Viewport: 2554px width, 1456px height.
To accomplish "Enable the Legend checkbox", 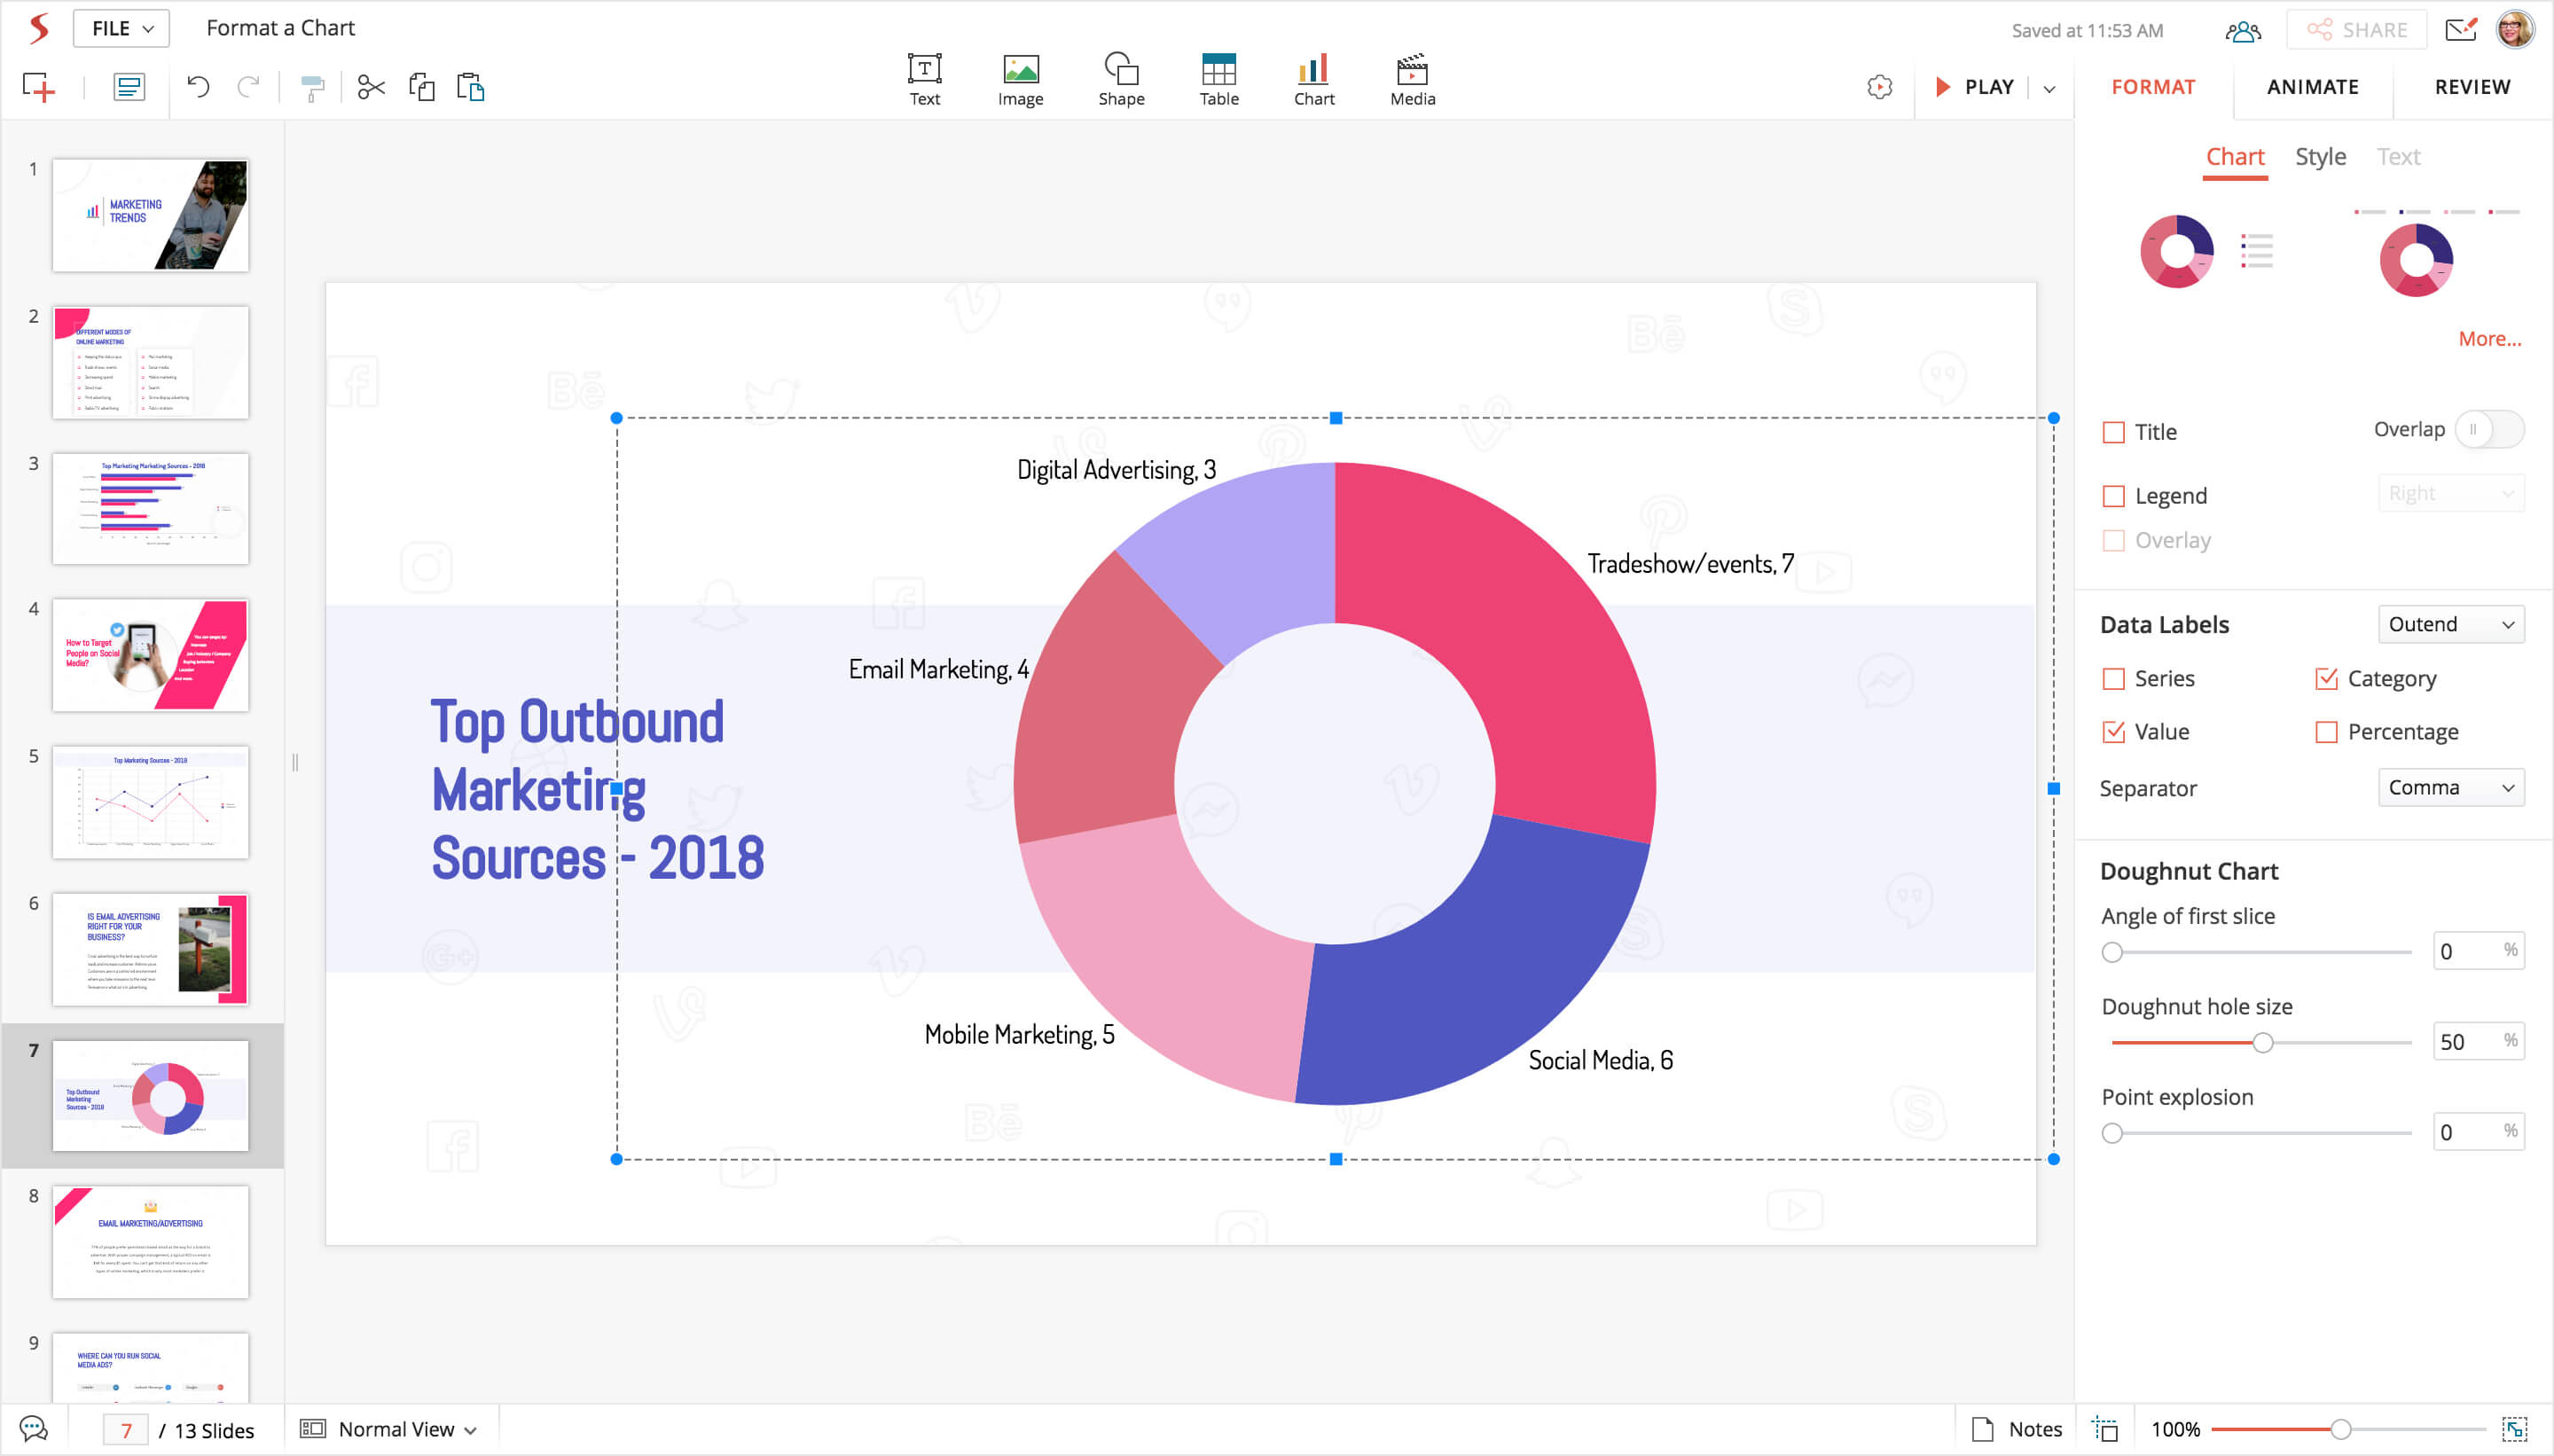I will point(2113,496).
